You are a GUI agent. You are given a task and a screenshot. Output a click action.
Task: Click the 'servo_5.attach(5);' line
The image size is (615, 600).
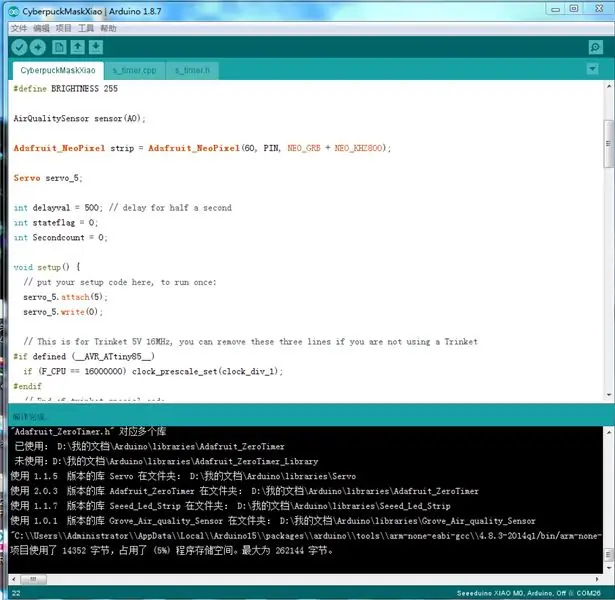tap(65, 297)
